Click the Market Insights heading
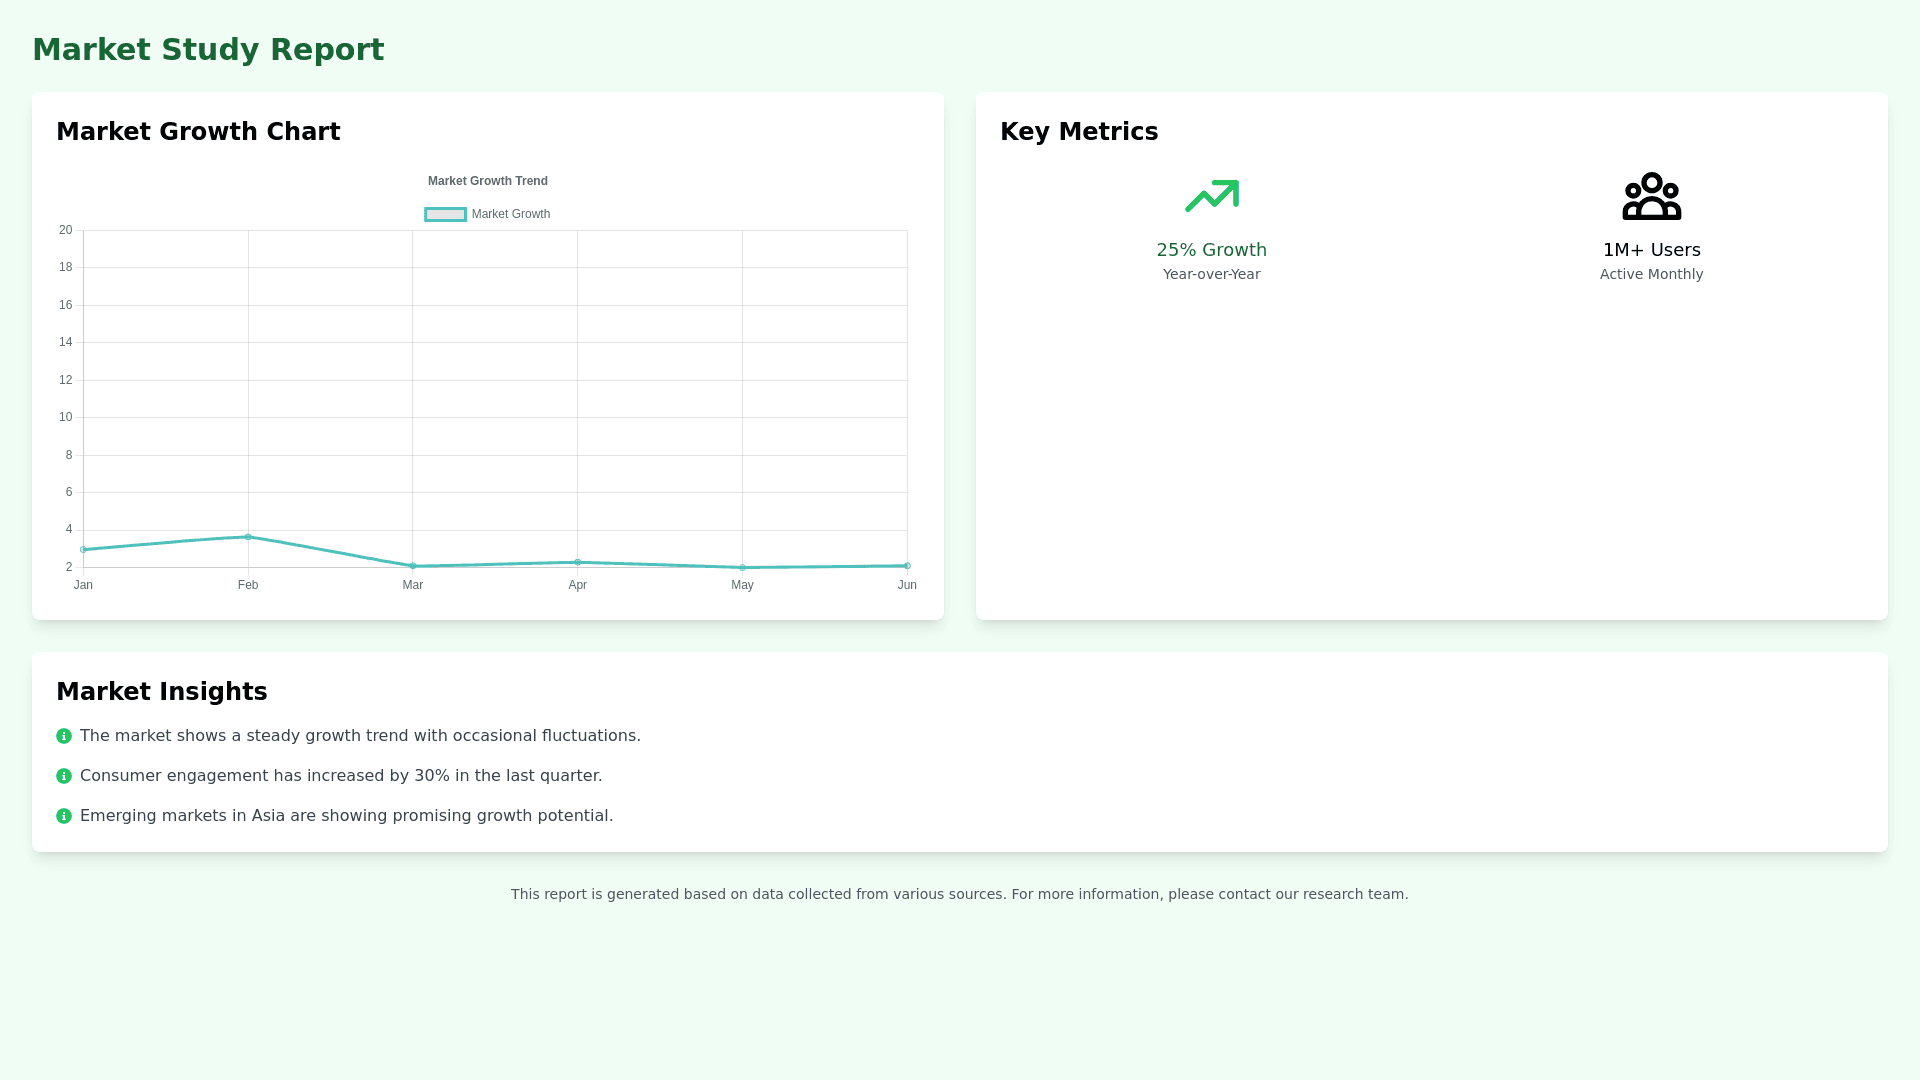Screen dimensions: 1920x1080 pyautogui.click(x=162, y=692)
